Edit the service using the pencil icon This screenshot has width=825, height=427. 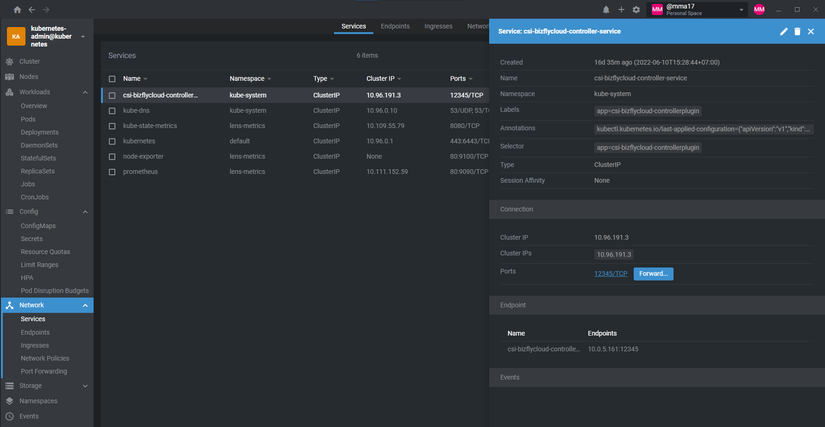[x=784, y=32]
